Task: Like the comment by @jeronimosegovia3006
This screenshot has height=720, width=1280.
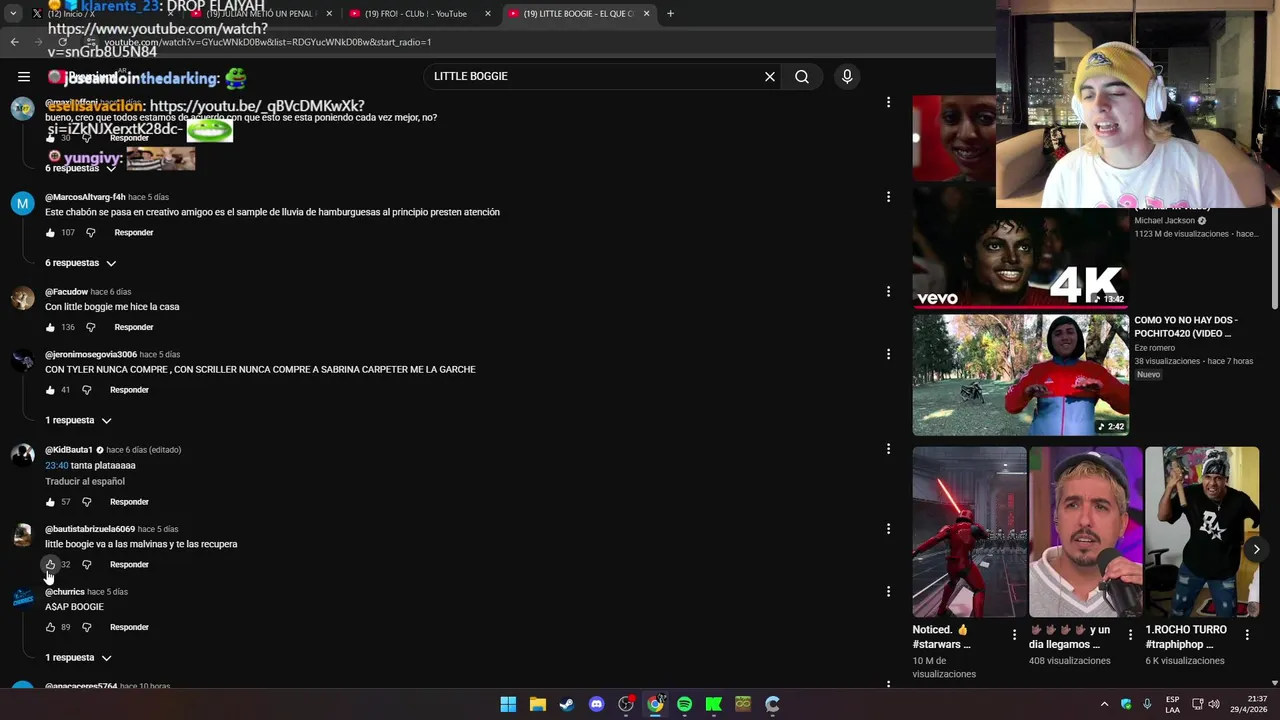Action: pyautogui.click(x=50, y=390)
